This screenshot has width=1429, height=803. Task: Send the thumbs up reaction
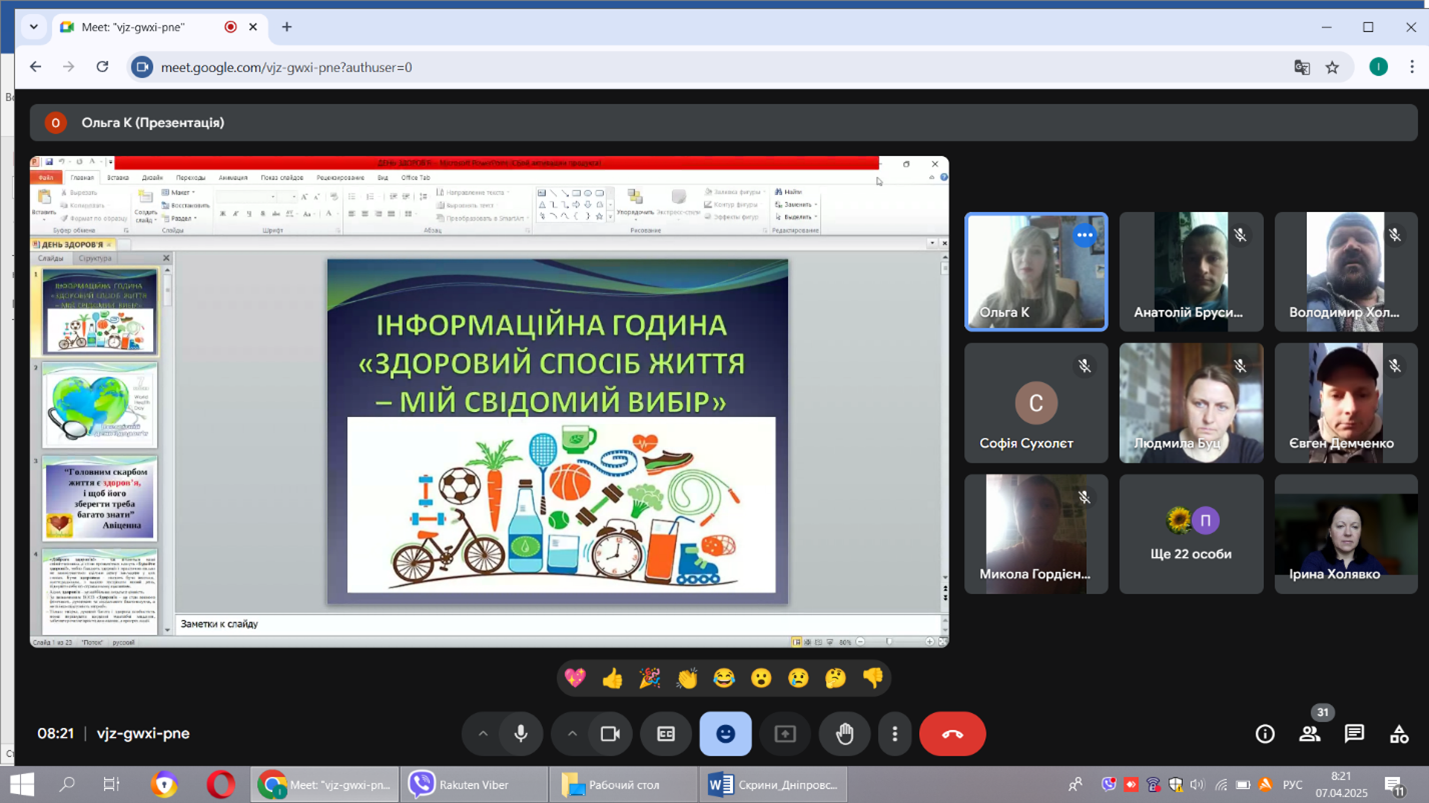612,679
